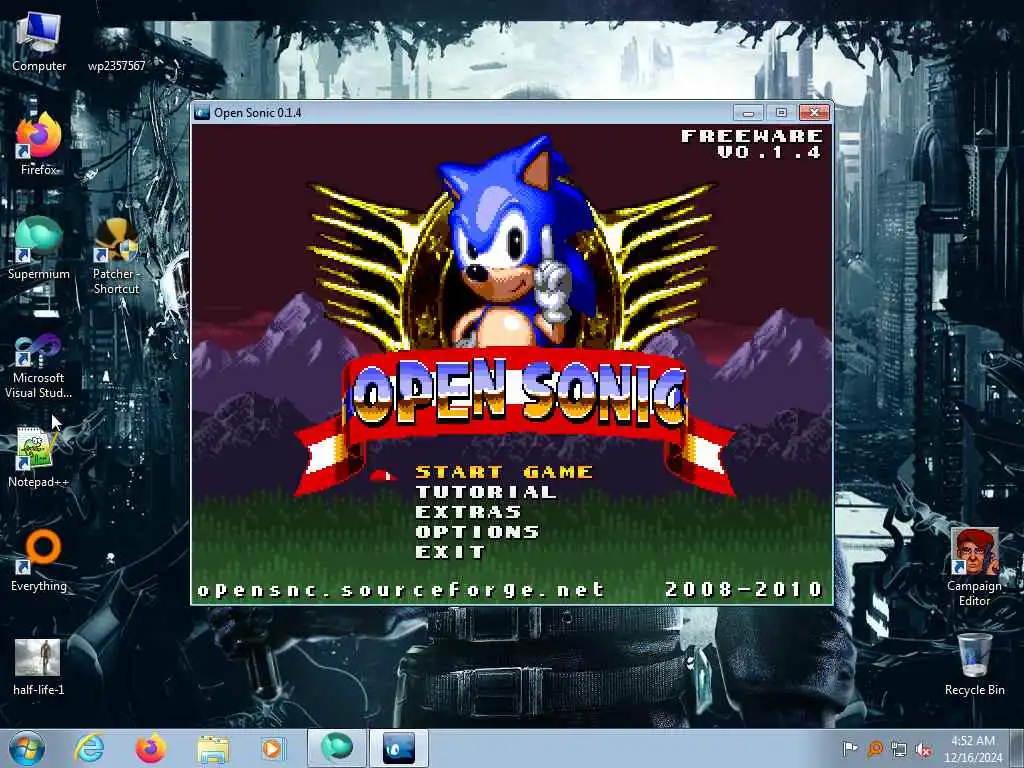Select the Everything desktop shortcut

39,560
